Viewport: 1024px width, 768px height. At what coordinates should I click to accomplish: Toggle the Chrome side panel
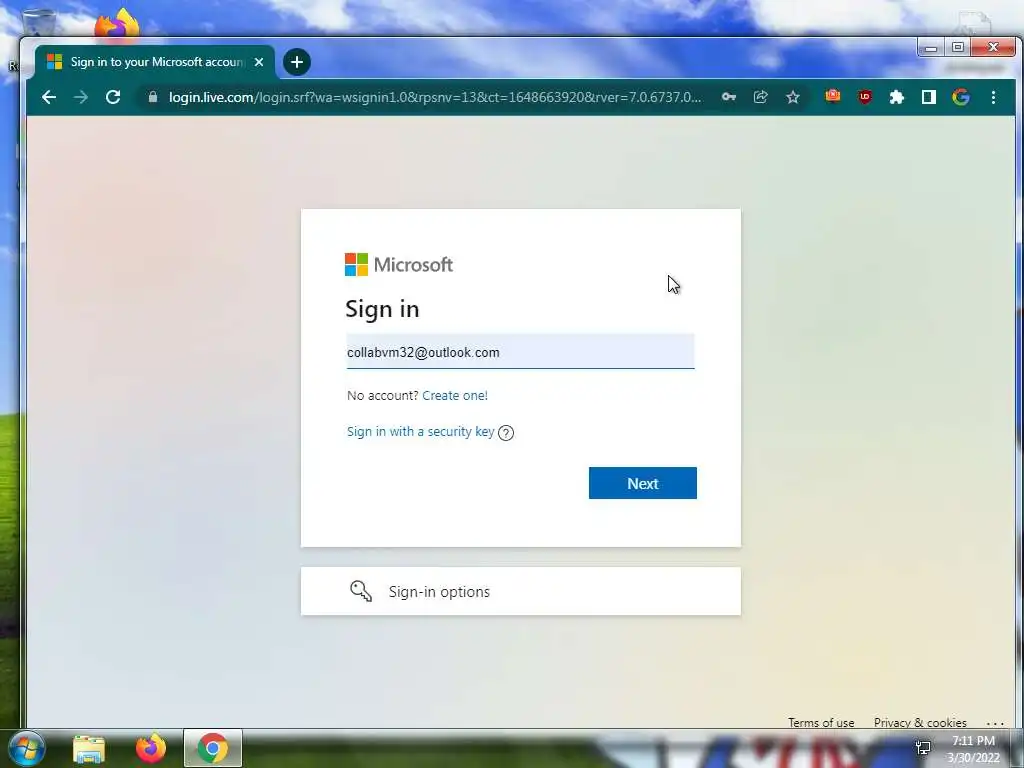pos(929,97)
